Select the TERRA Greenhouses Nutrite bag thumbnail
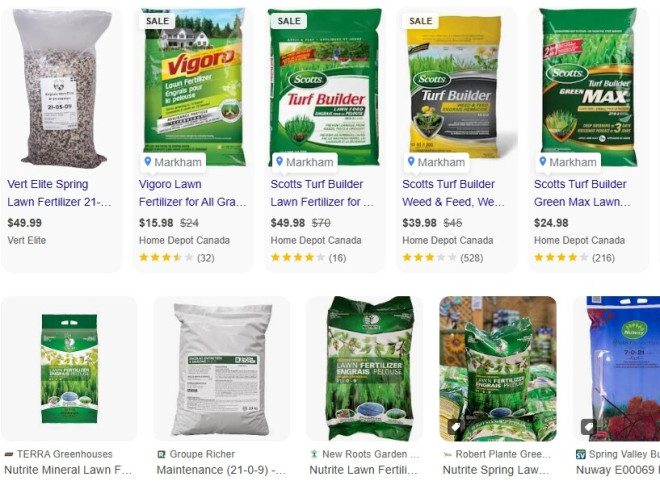 tap(69, 368)
